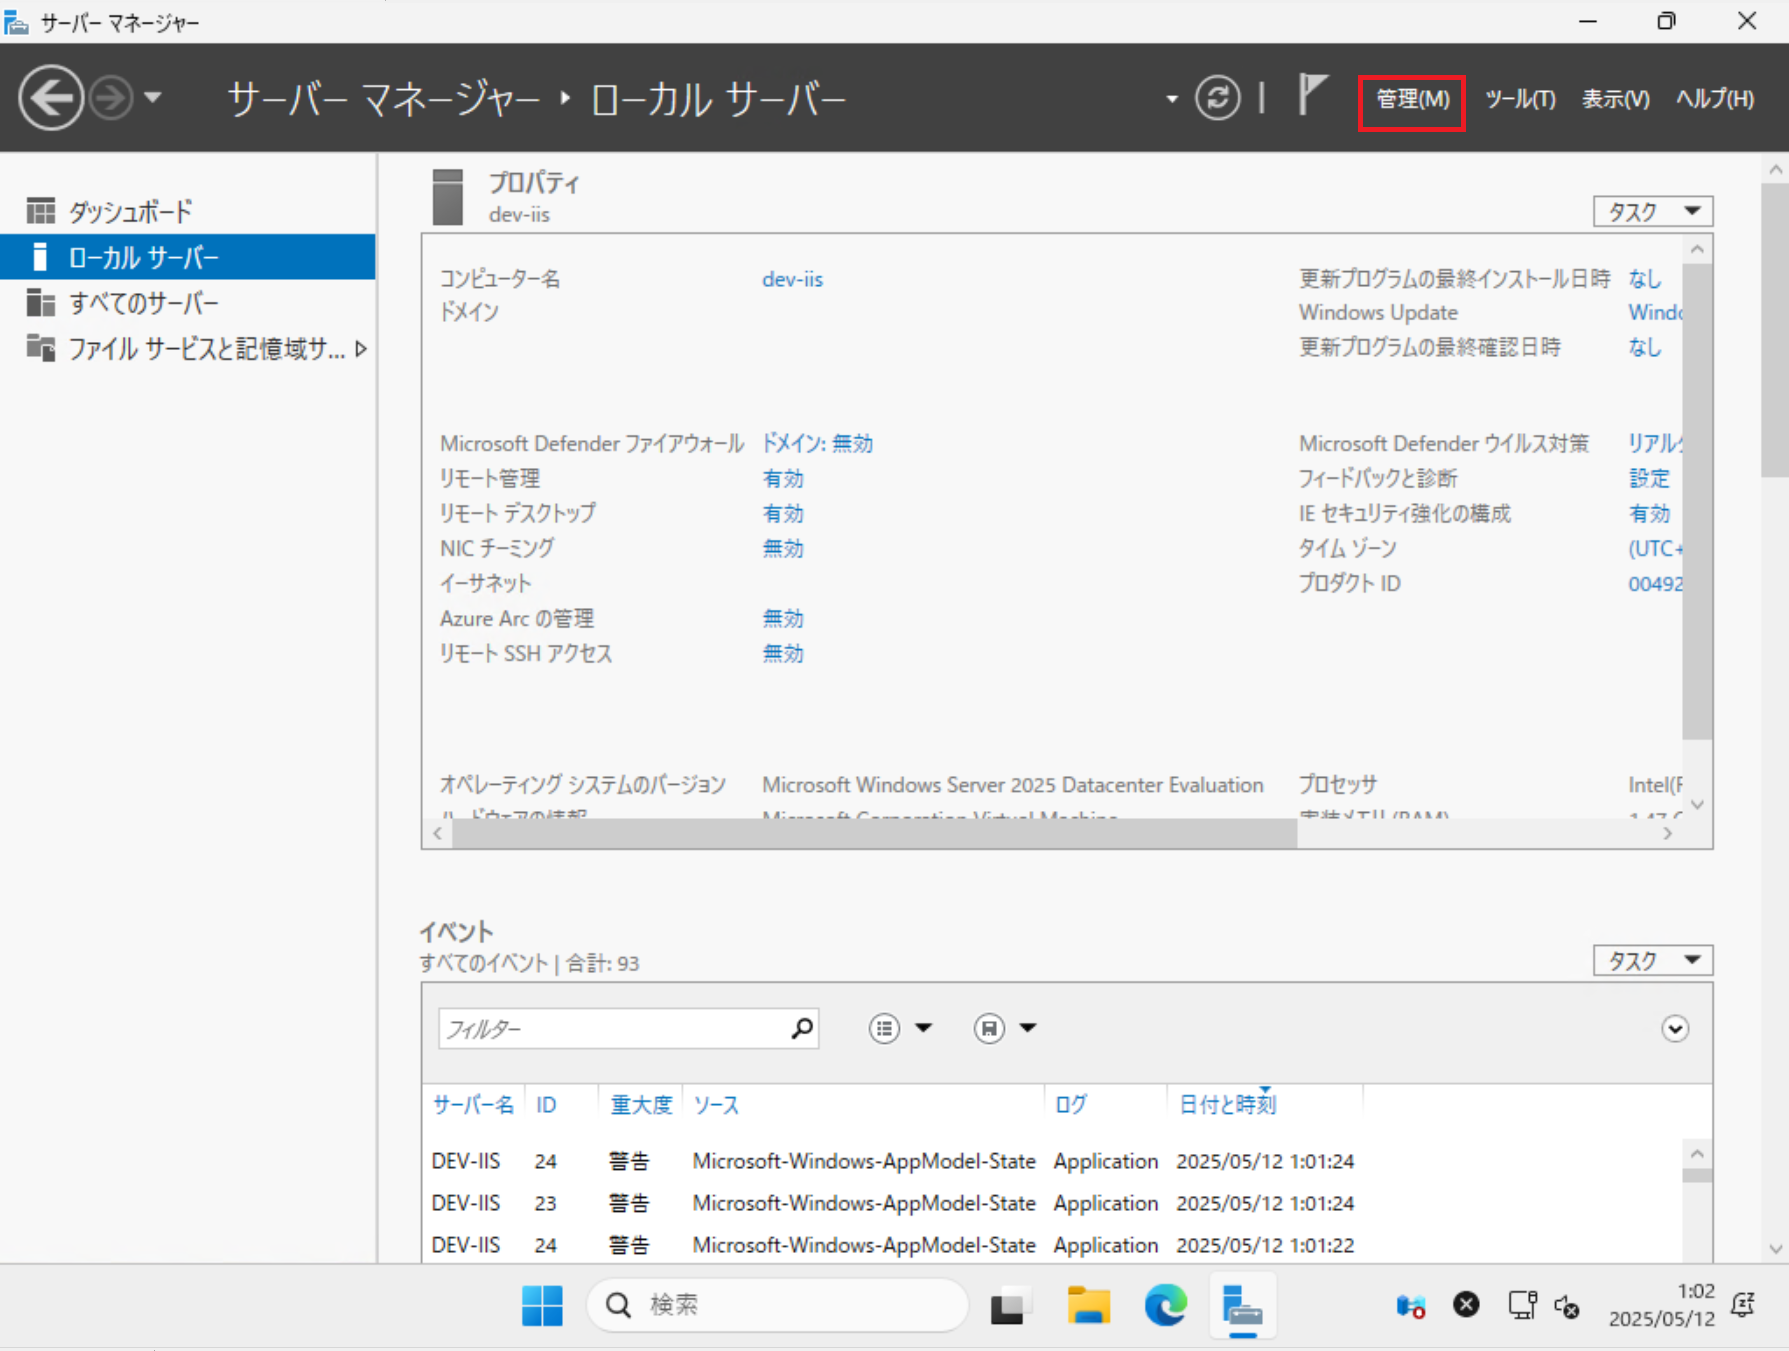The image size is (1789, 1351).
Task: Expand the ファイル サービス sidebar arrow
Action: 361,349
